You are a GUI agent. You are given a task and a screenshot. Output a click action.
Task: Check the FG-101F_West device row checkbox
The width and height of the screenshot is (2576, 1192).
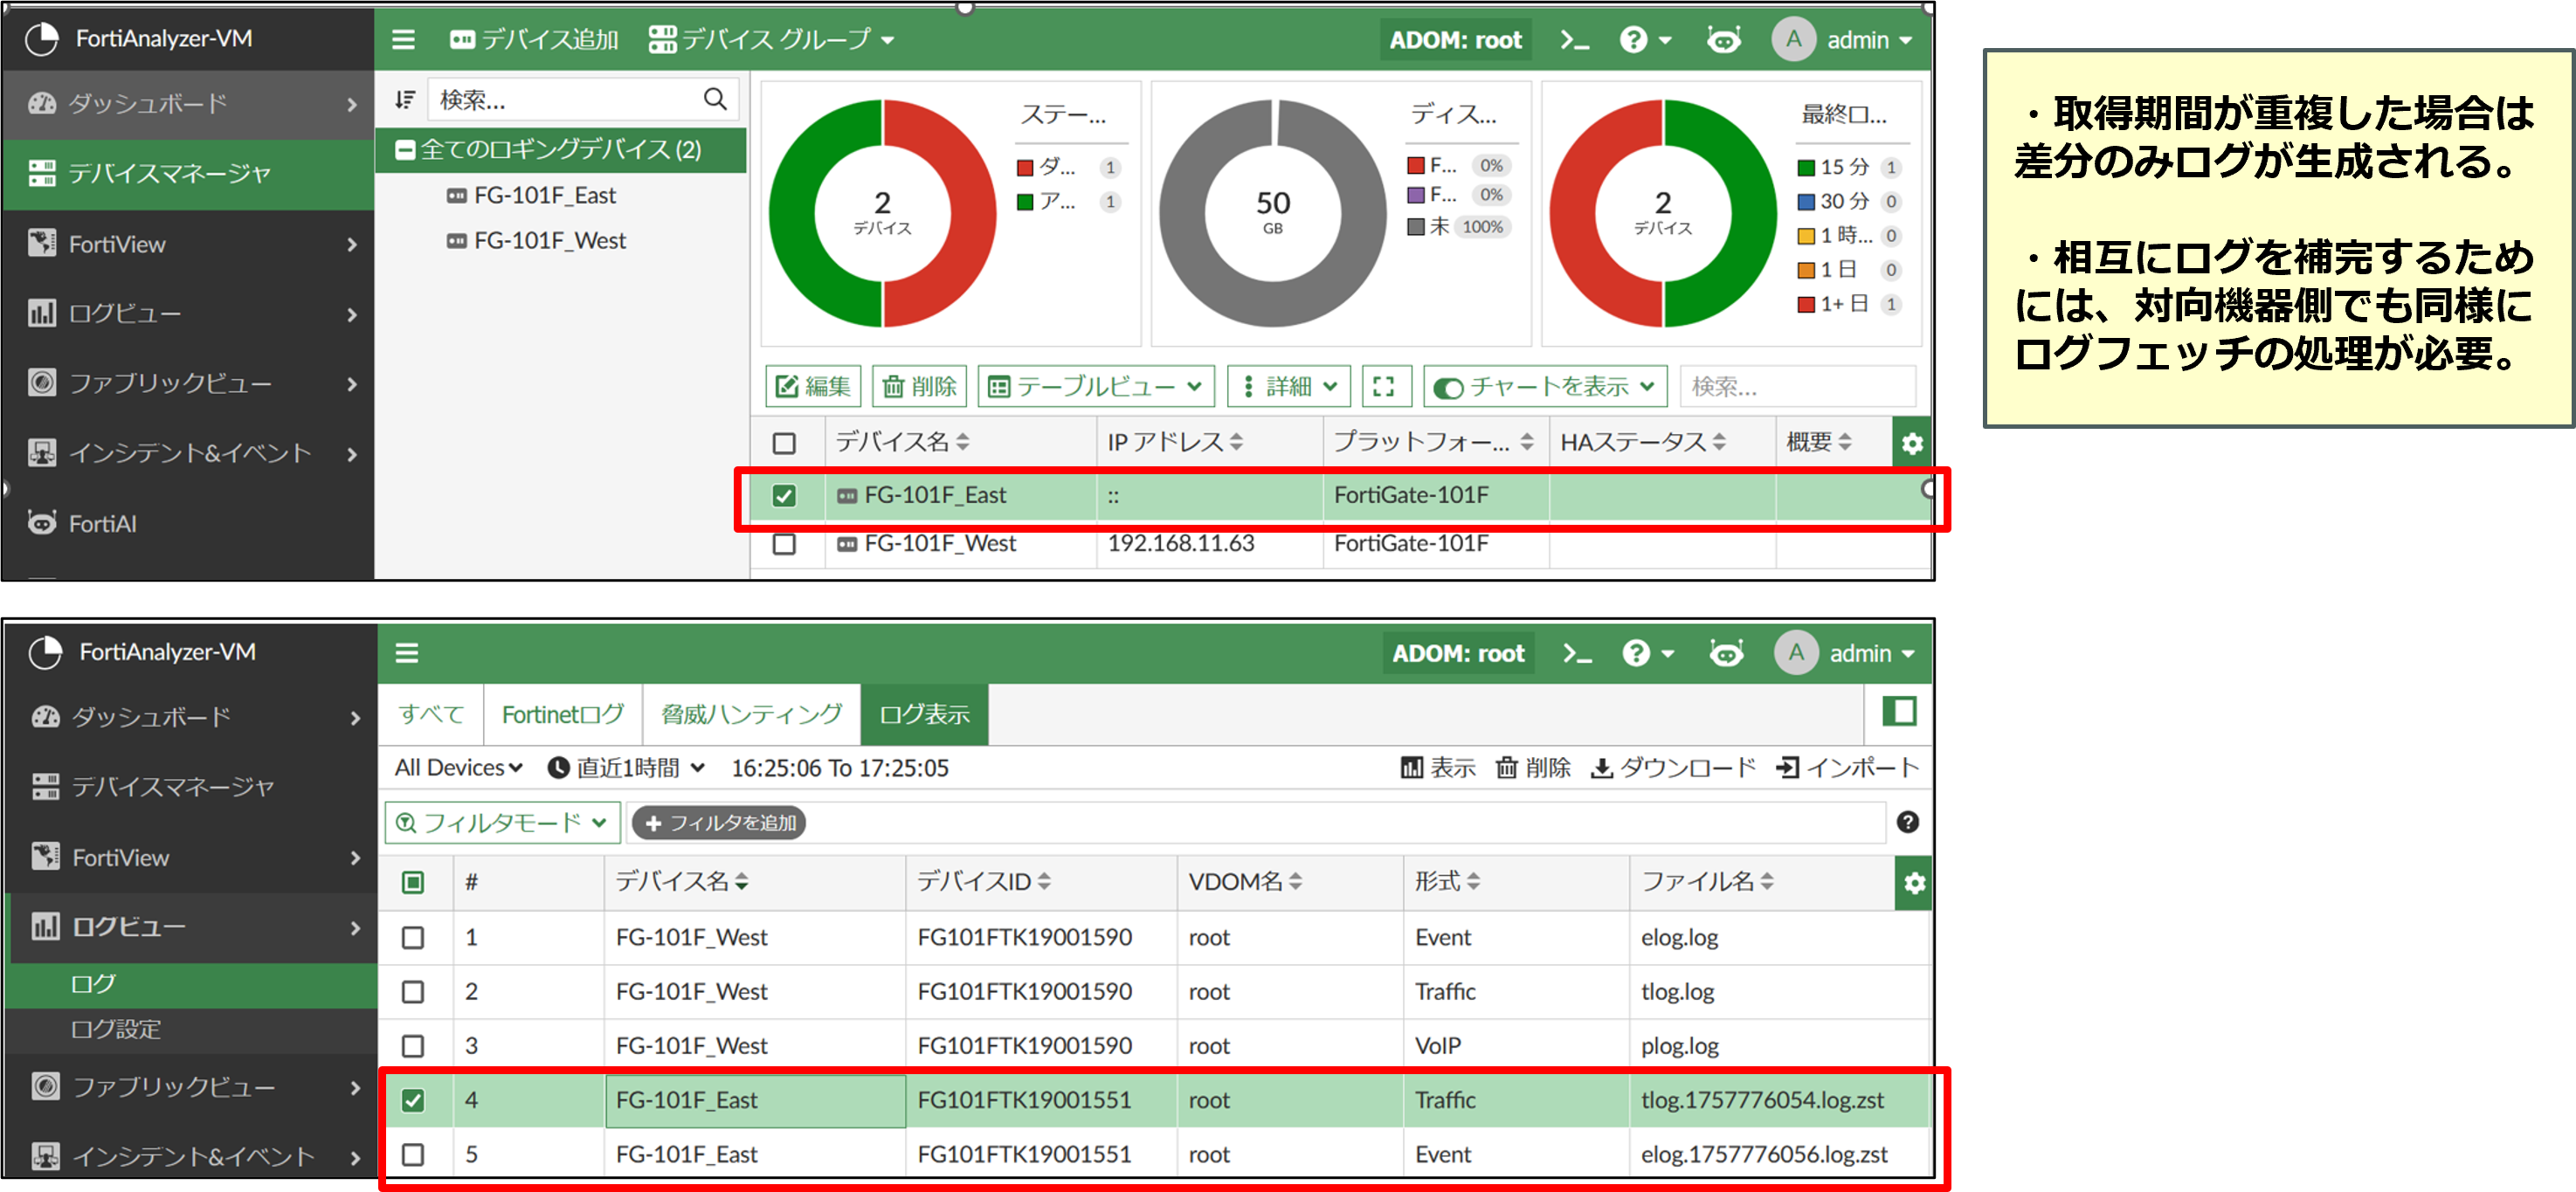[784, 544]
